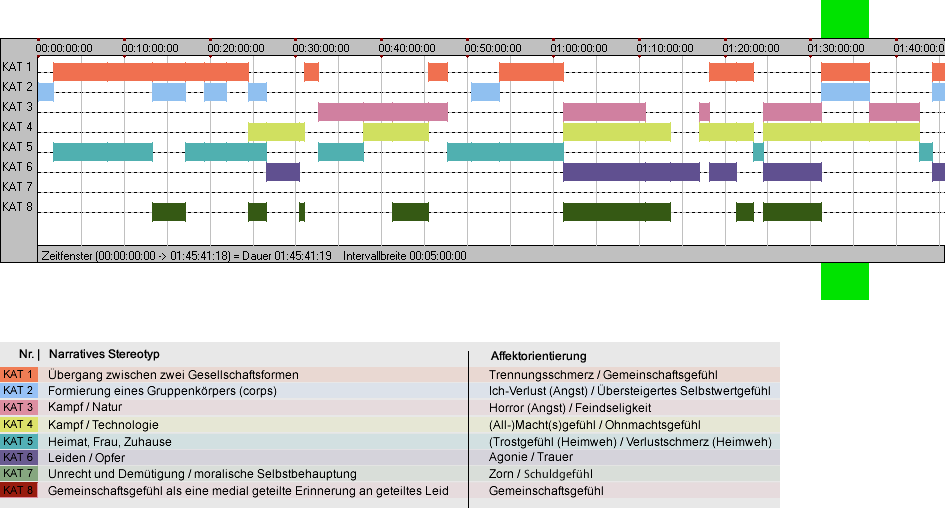Click the yellow KAT 4 legend swatch
Screen dimensions: 945x530
click(19, 424)
